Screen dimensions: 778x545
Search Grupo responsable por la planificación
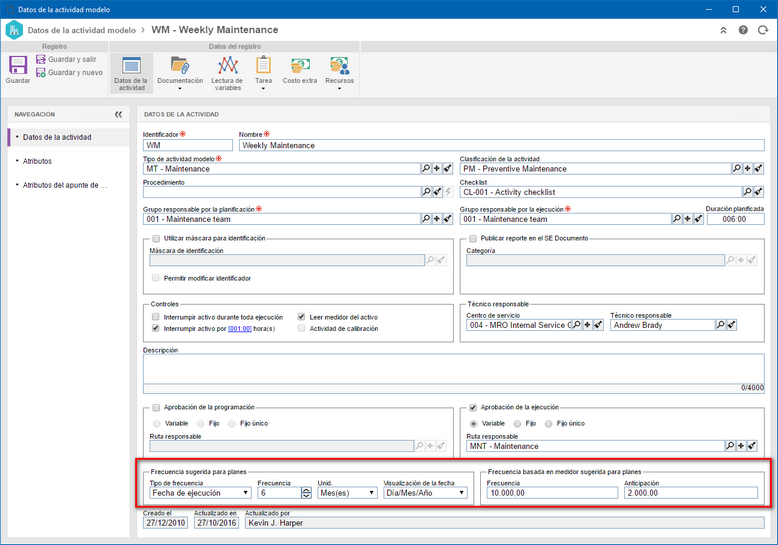pos(426,219)
